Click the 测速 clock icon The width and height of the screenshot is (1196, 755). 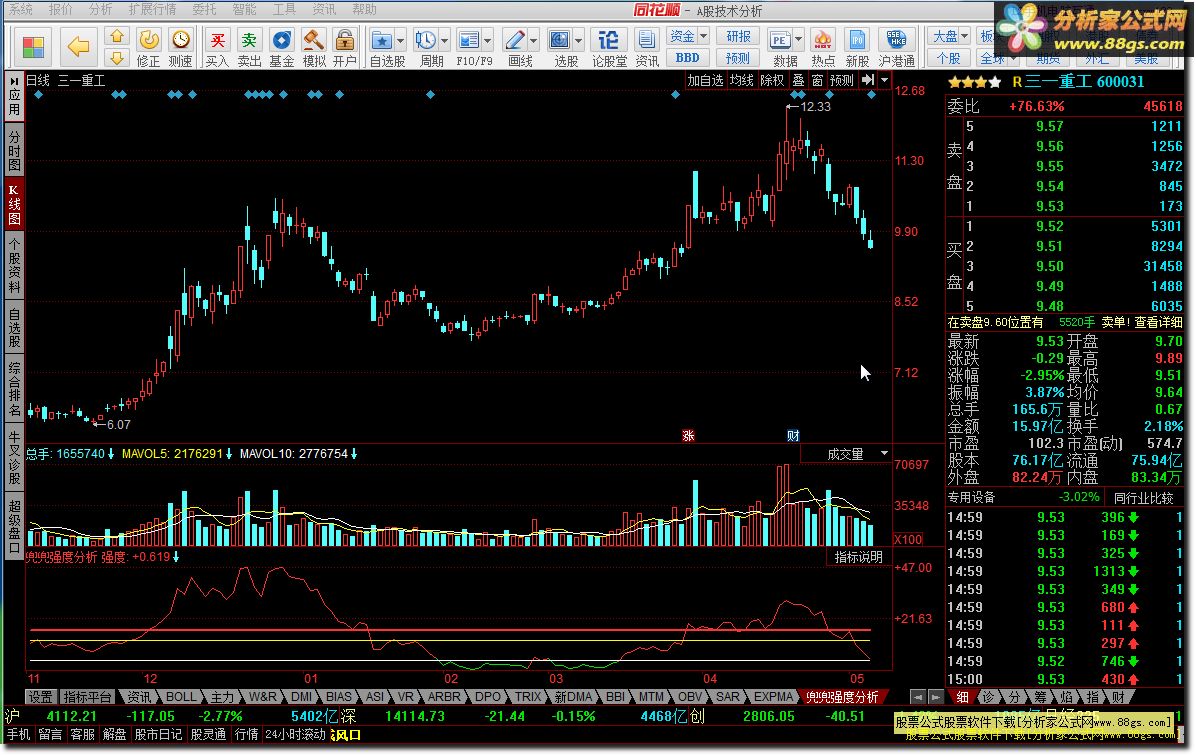[181, 40]
